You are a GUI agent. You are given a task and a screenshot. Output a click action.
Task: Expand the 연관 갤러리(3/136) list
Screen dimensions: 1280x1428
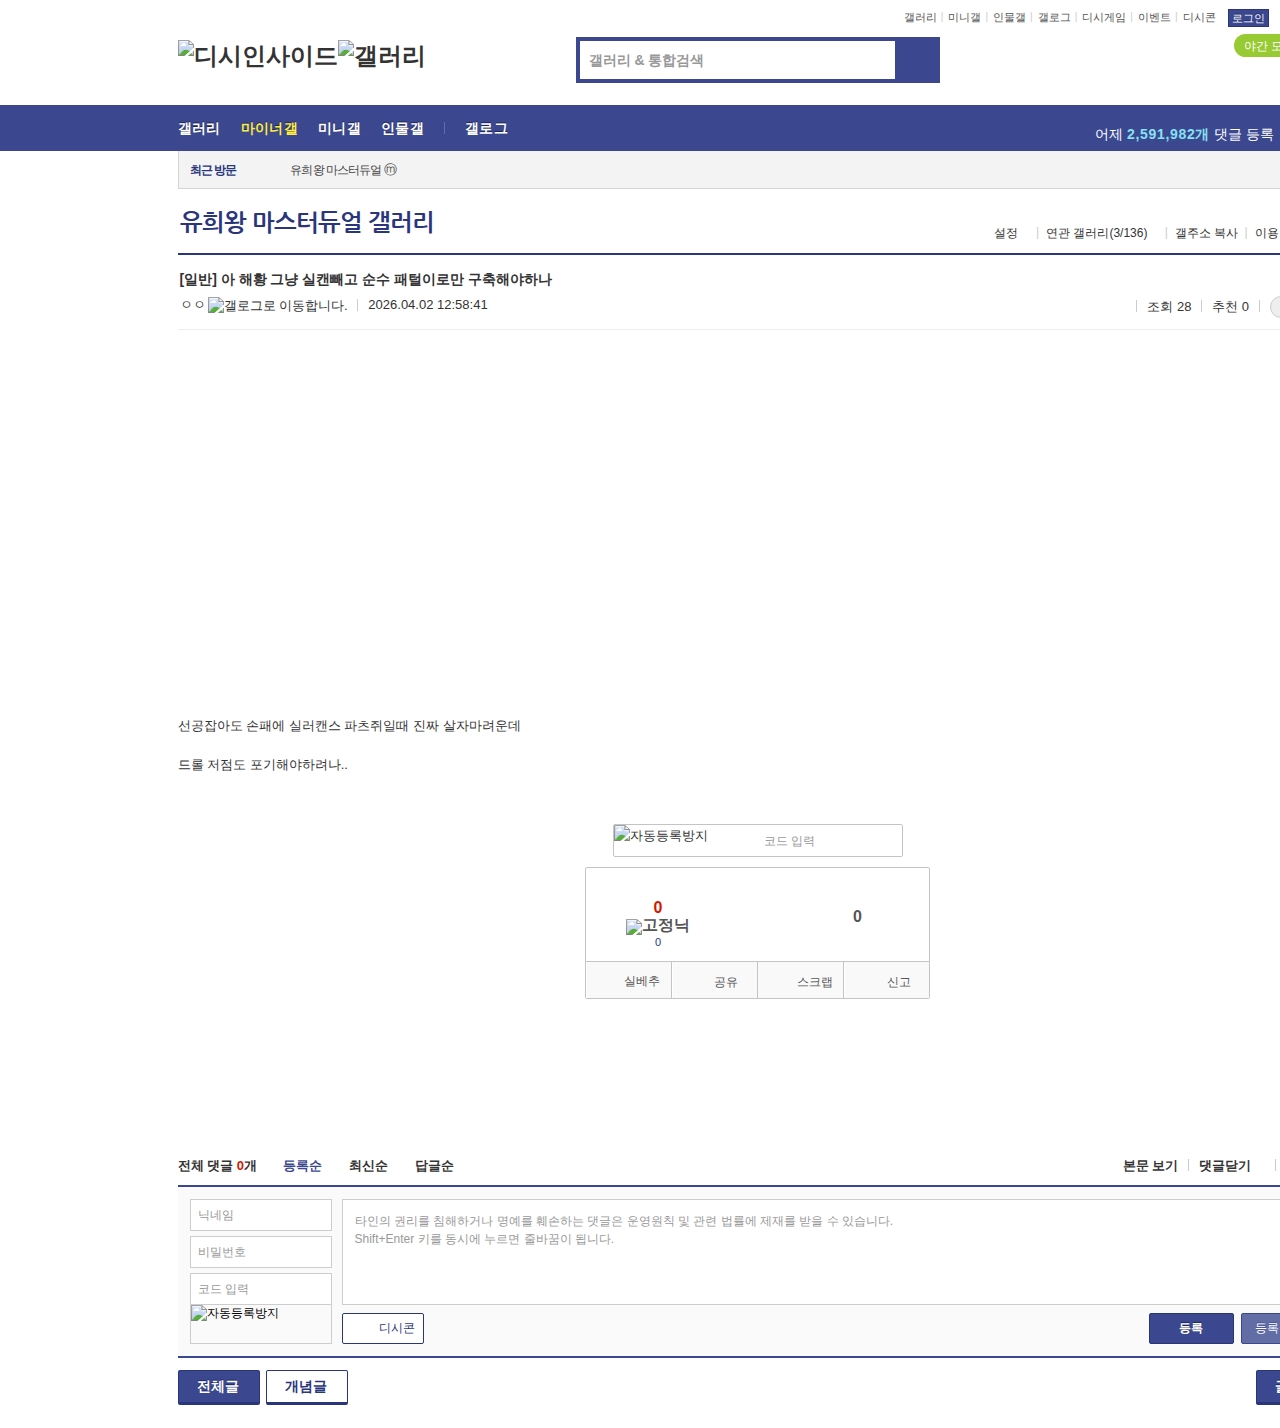tap(1096, 233)
